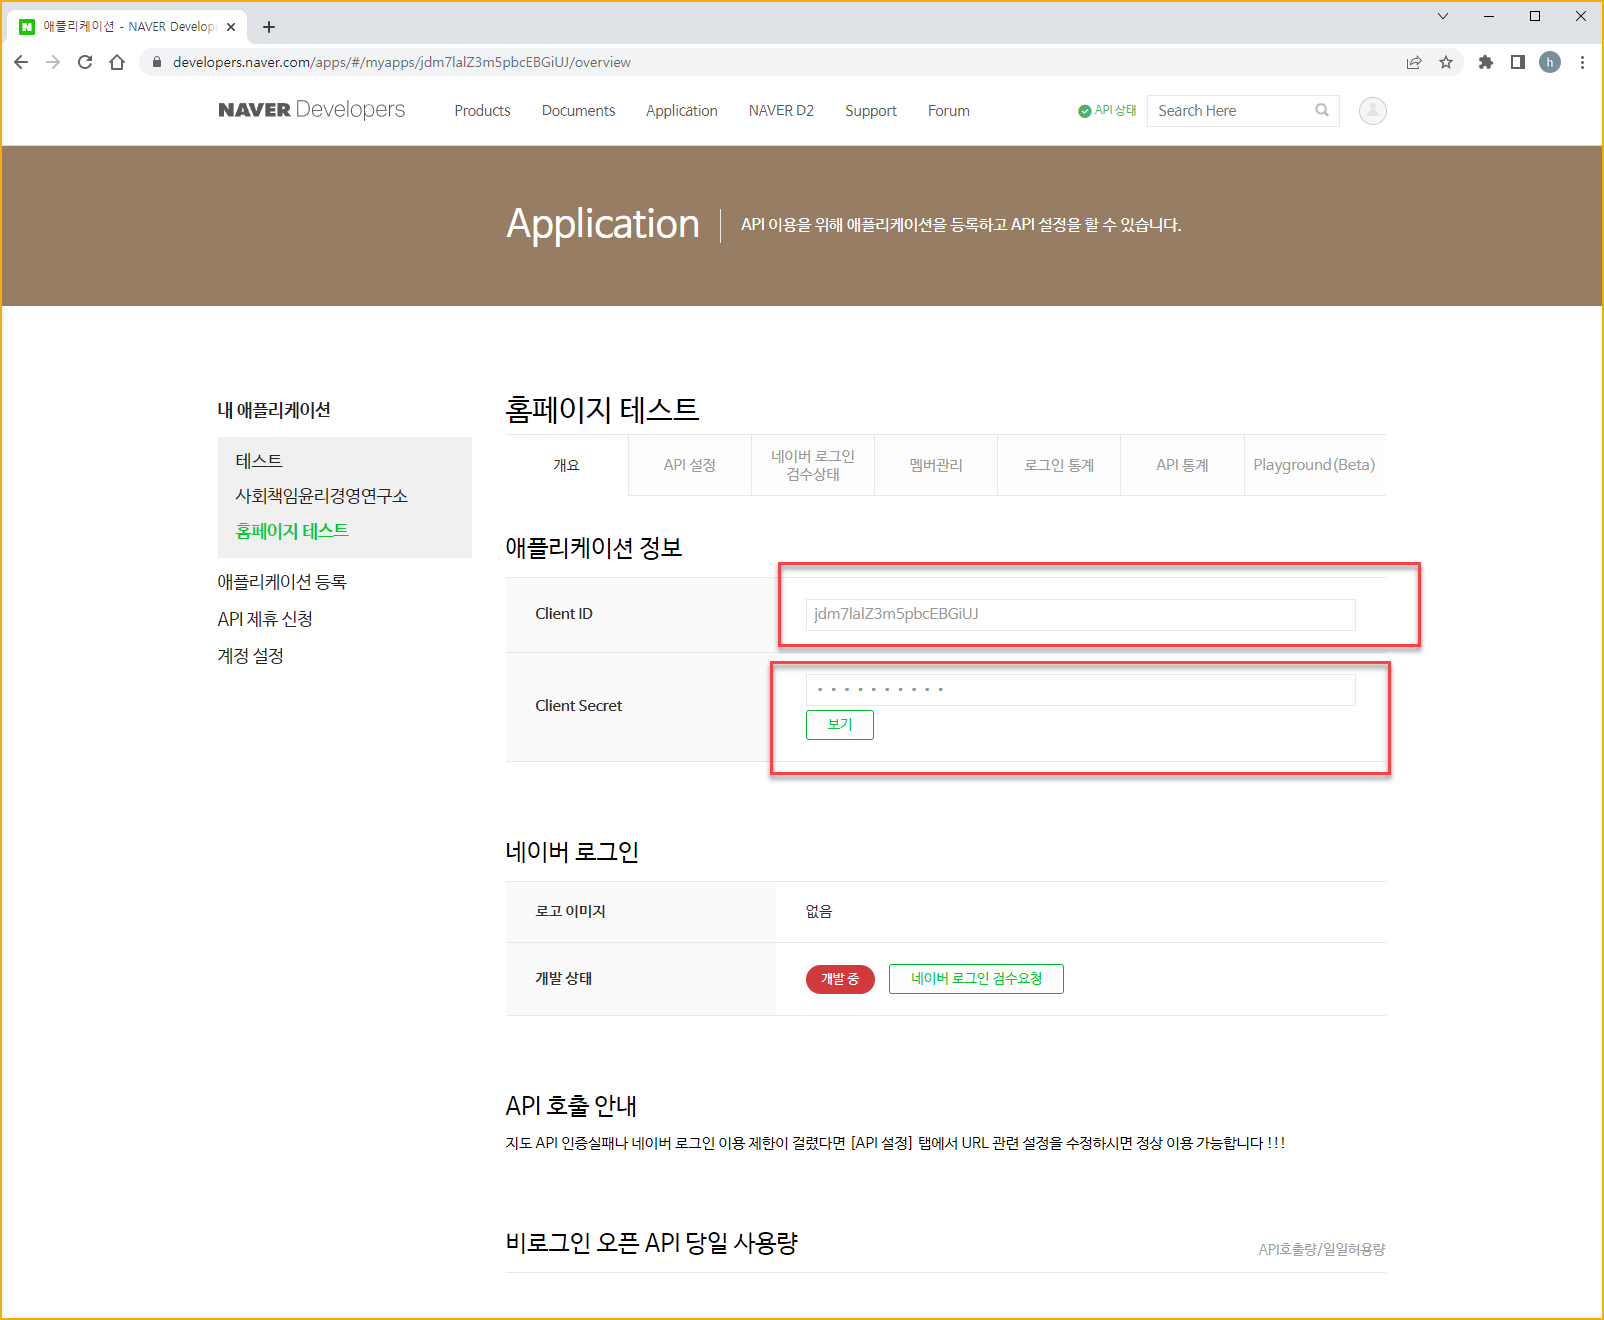Open the NAVER user profile icon
The image size is (1604, 1320).
1373,111
